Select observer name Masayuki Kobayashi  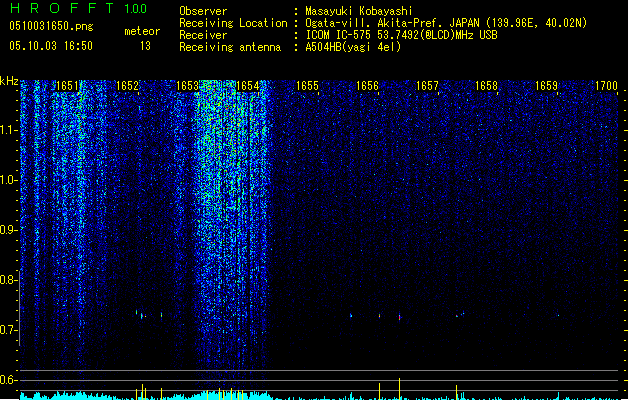[358, 11]
